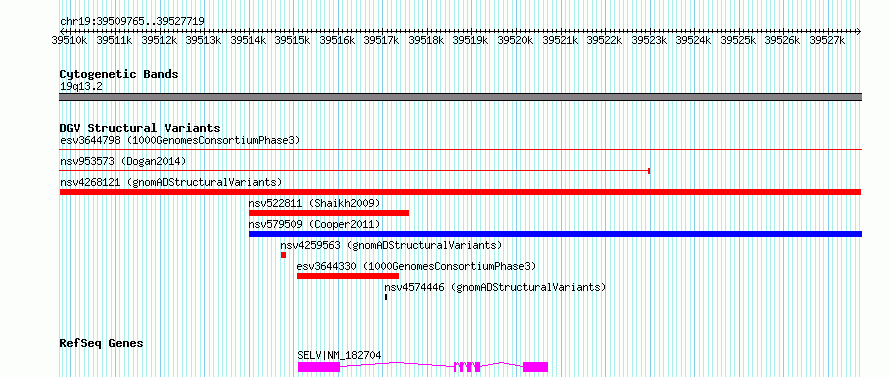Viewport: 890px width, 377px height.
Task: Click the 39515k ruler label
Action: (x=292, y=40)
